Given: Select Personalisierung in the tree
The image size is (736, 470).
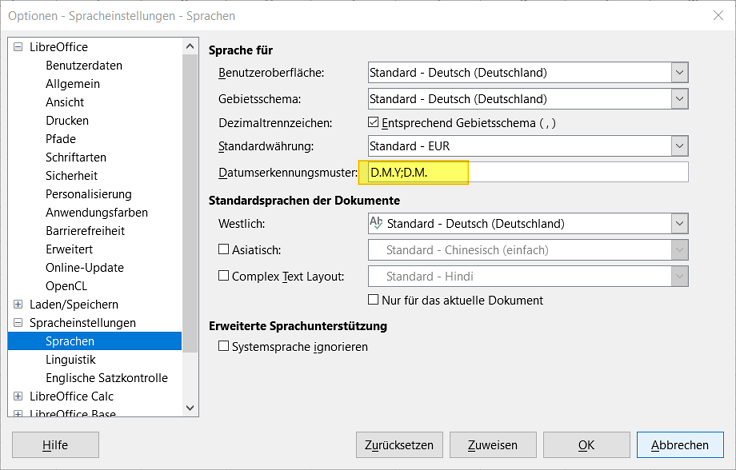Looking at the screenshot, I should 89,194.
